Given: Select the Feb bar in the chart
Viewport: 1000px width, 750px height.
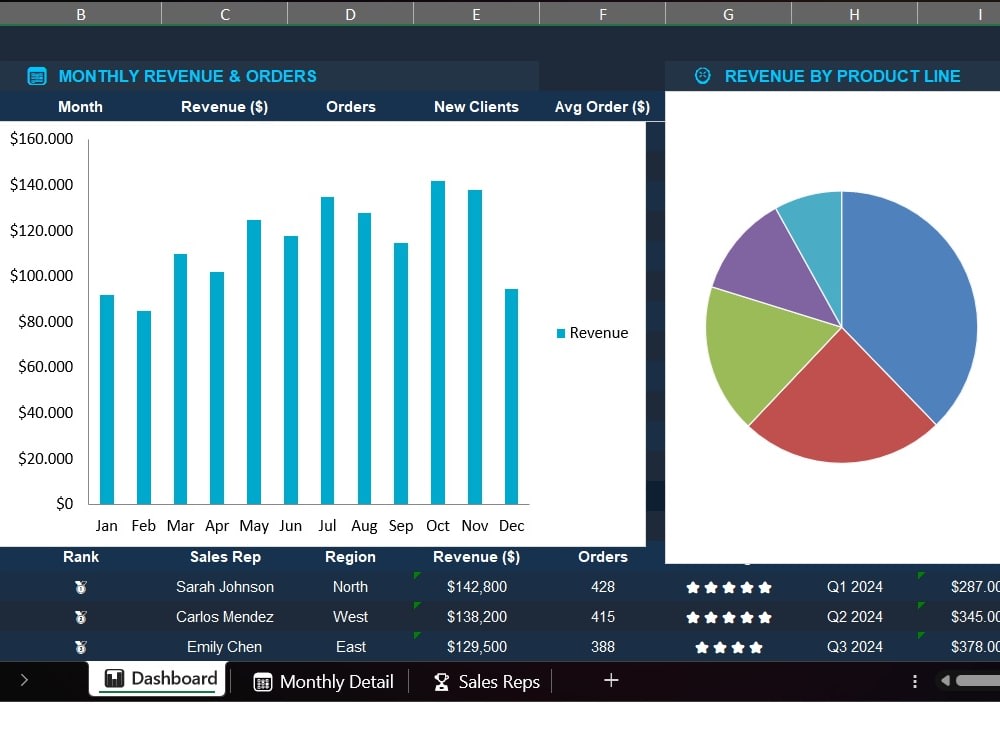Looking at the screenshot, I should click(x=143, y=407).
